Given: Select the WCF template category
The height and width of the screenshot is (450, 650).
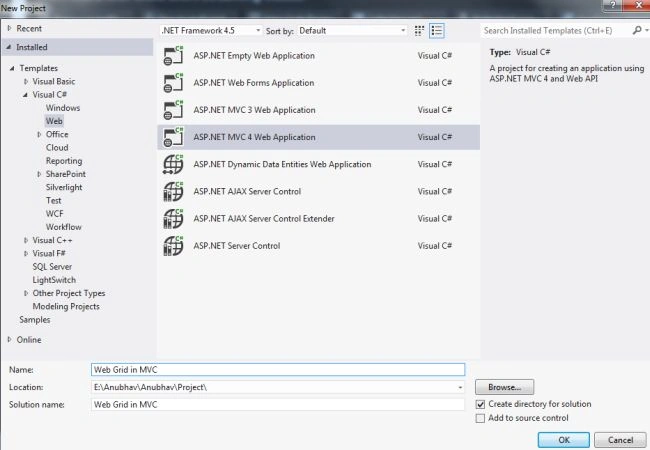Looking at the screenshot, I should click(x=55, y=214).
